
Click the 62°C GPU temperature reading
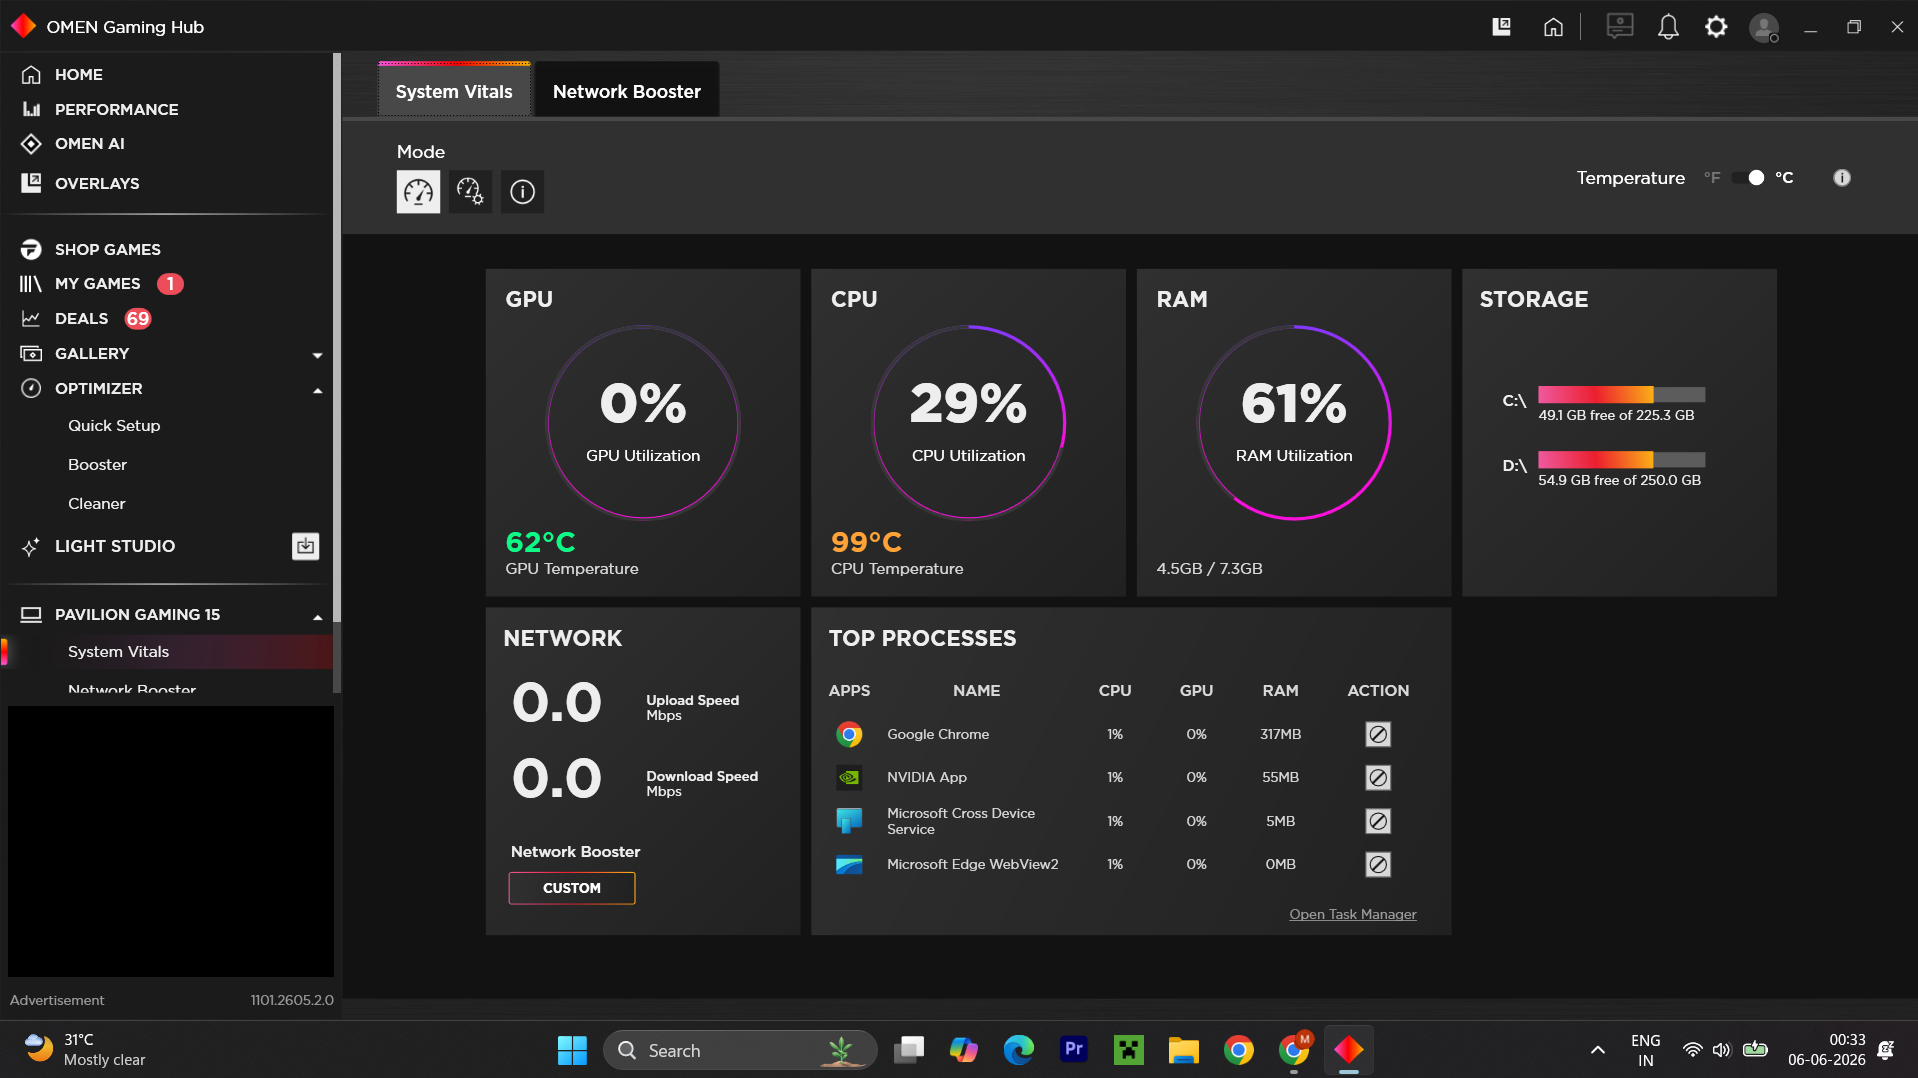540,542
